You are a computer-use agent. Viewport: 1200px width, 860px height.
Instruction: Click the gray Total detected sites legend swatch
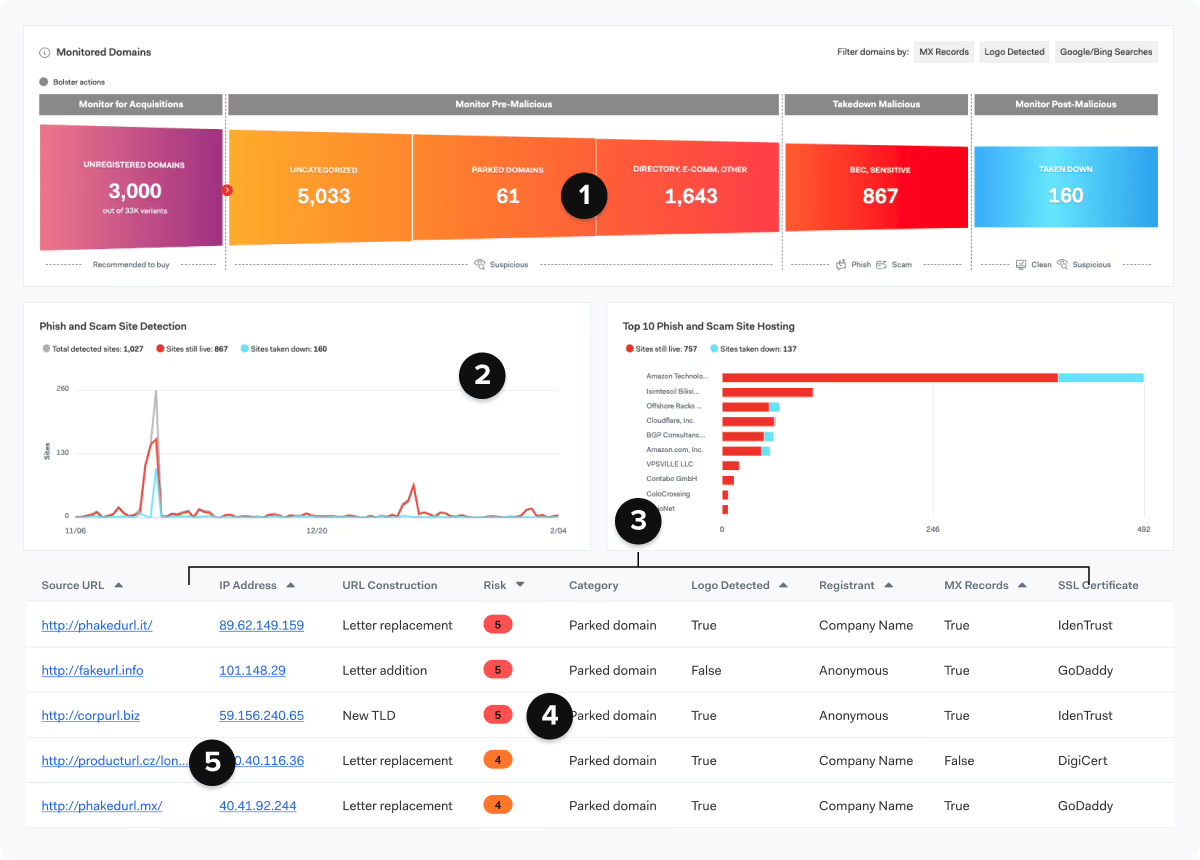click(45, 348)
